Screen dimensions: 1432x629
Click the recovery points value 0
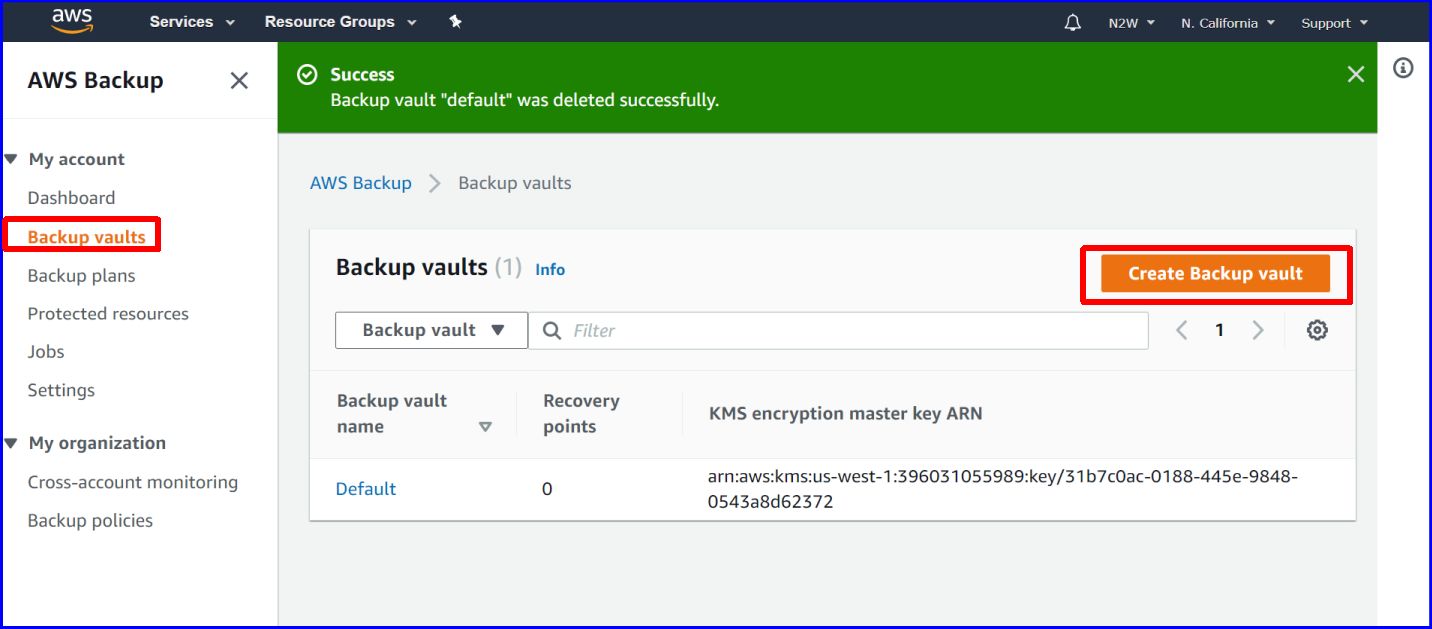547,489
